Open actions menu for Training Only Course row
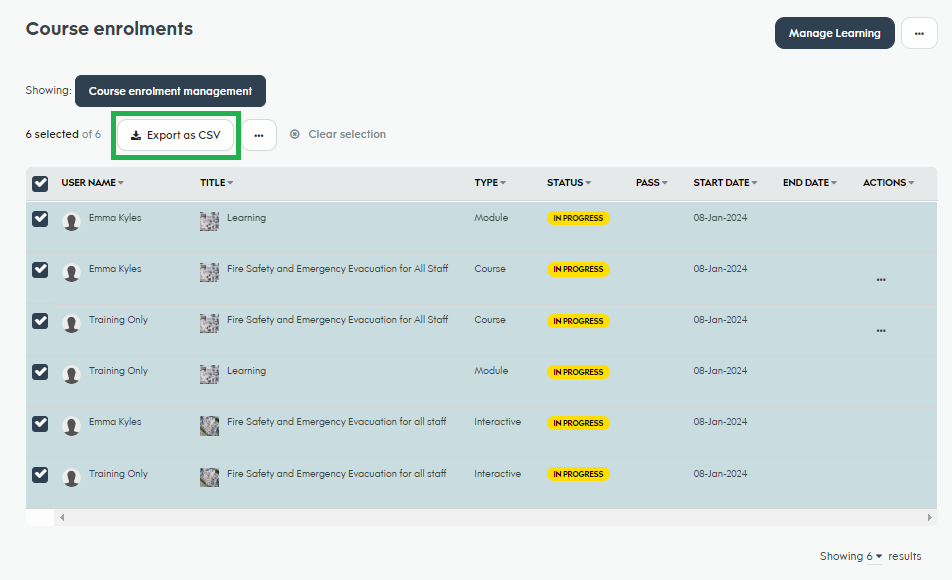 coord(881,330)
